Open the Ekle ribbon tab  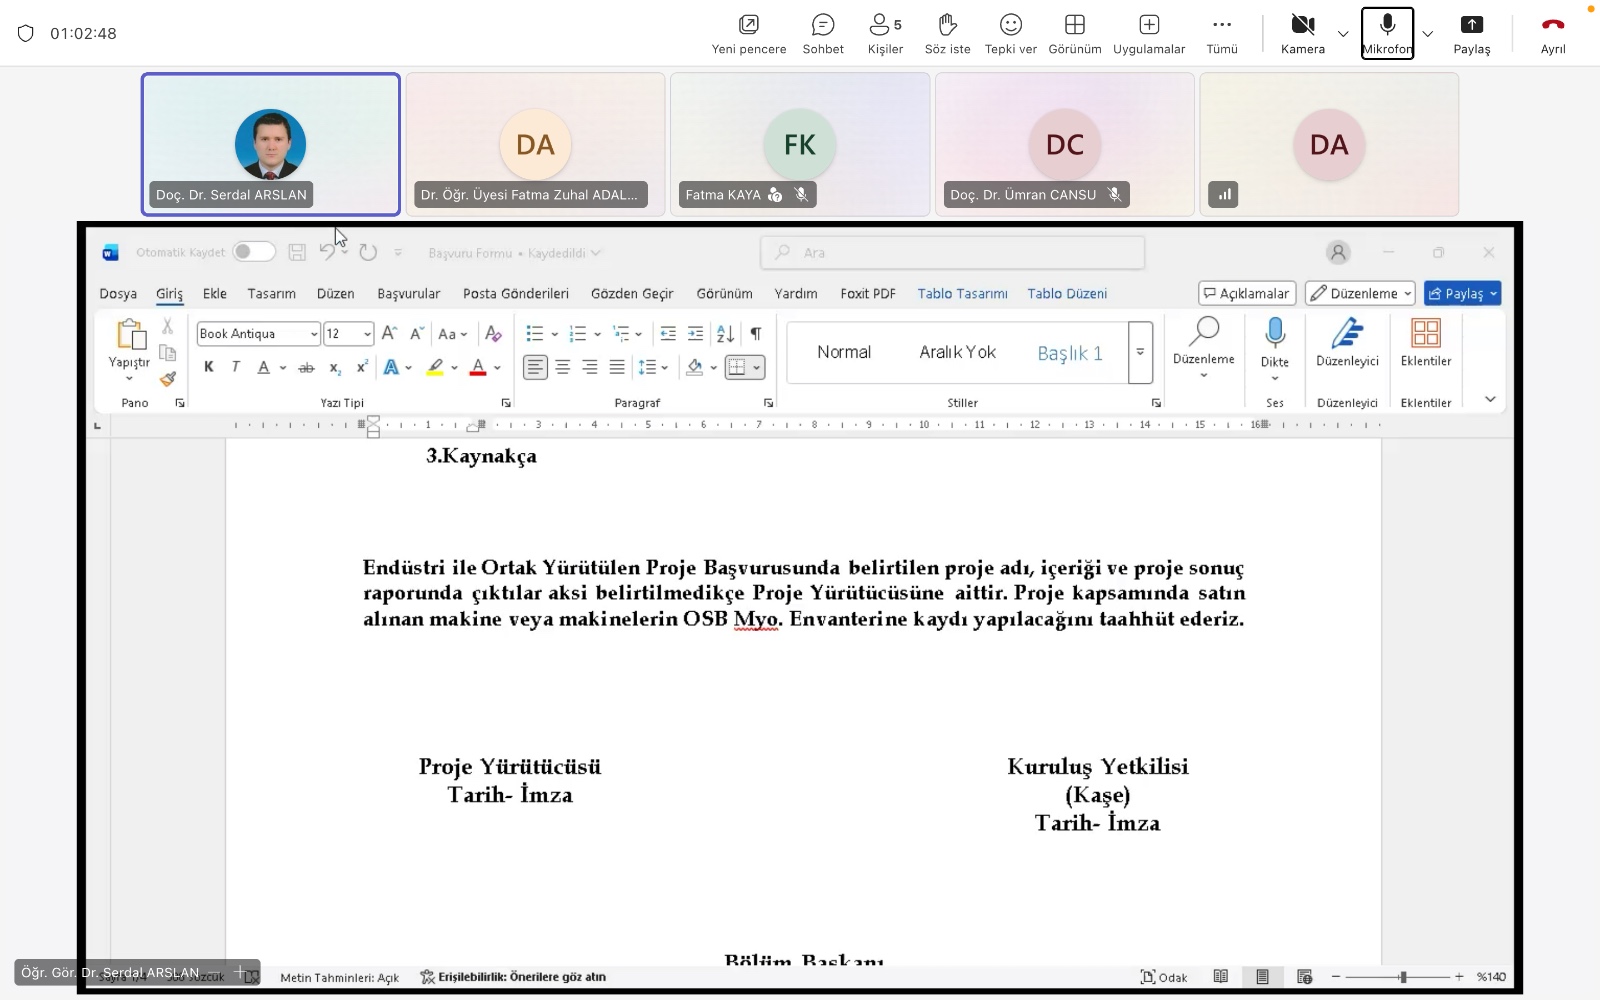click(214, 293)
